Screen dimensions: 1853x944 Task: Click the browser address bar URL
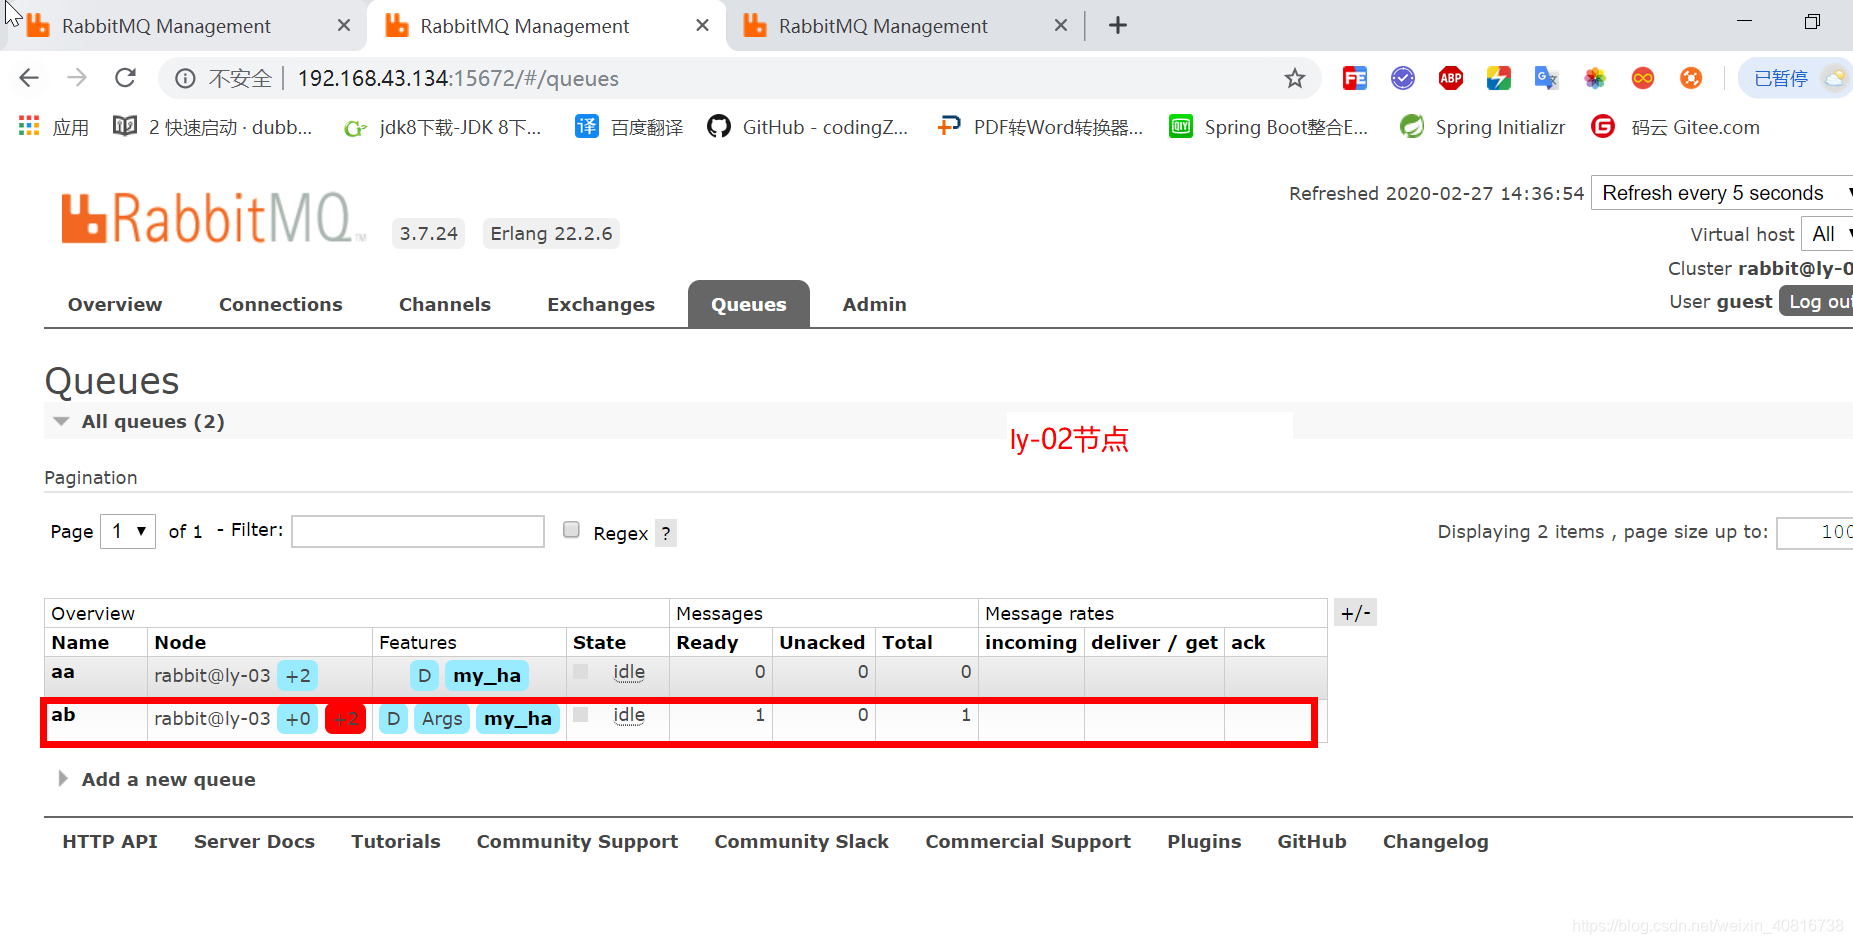point(458,78)
